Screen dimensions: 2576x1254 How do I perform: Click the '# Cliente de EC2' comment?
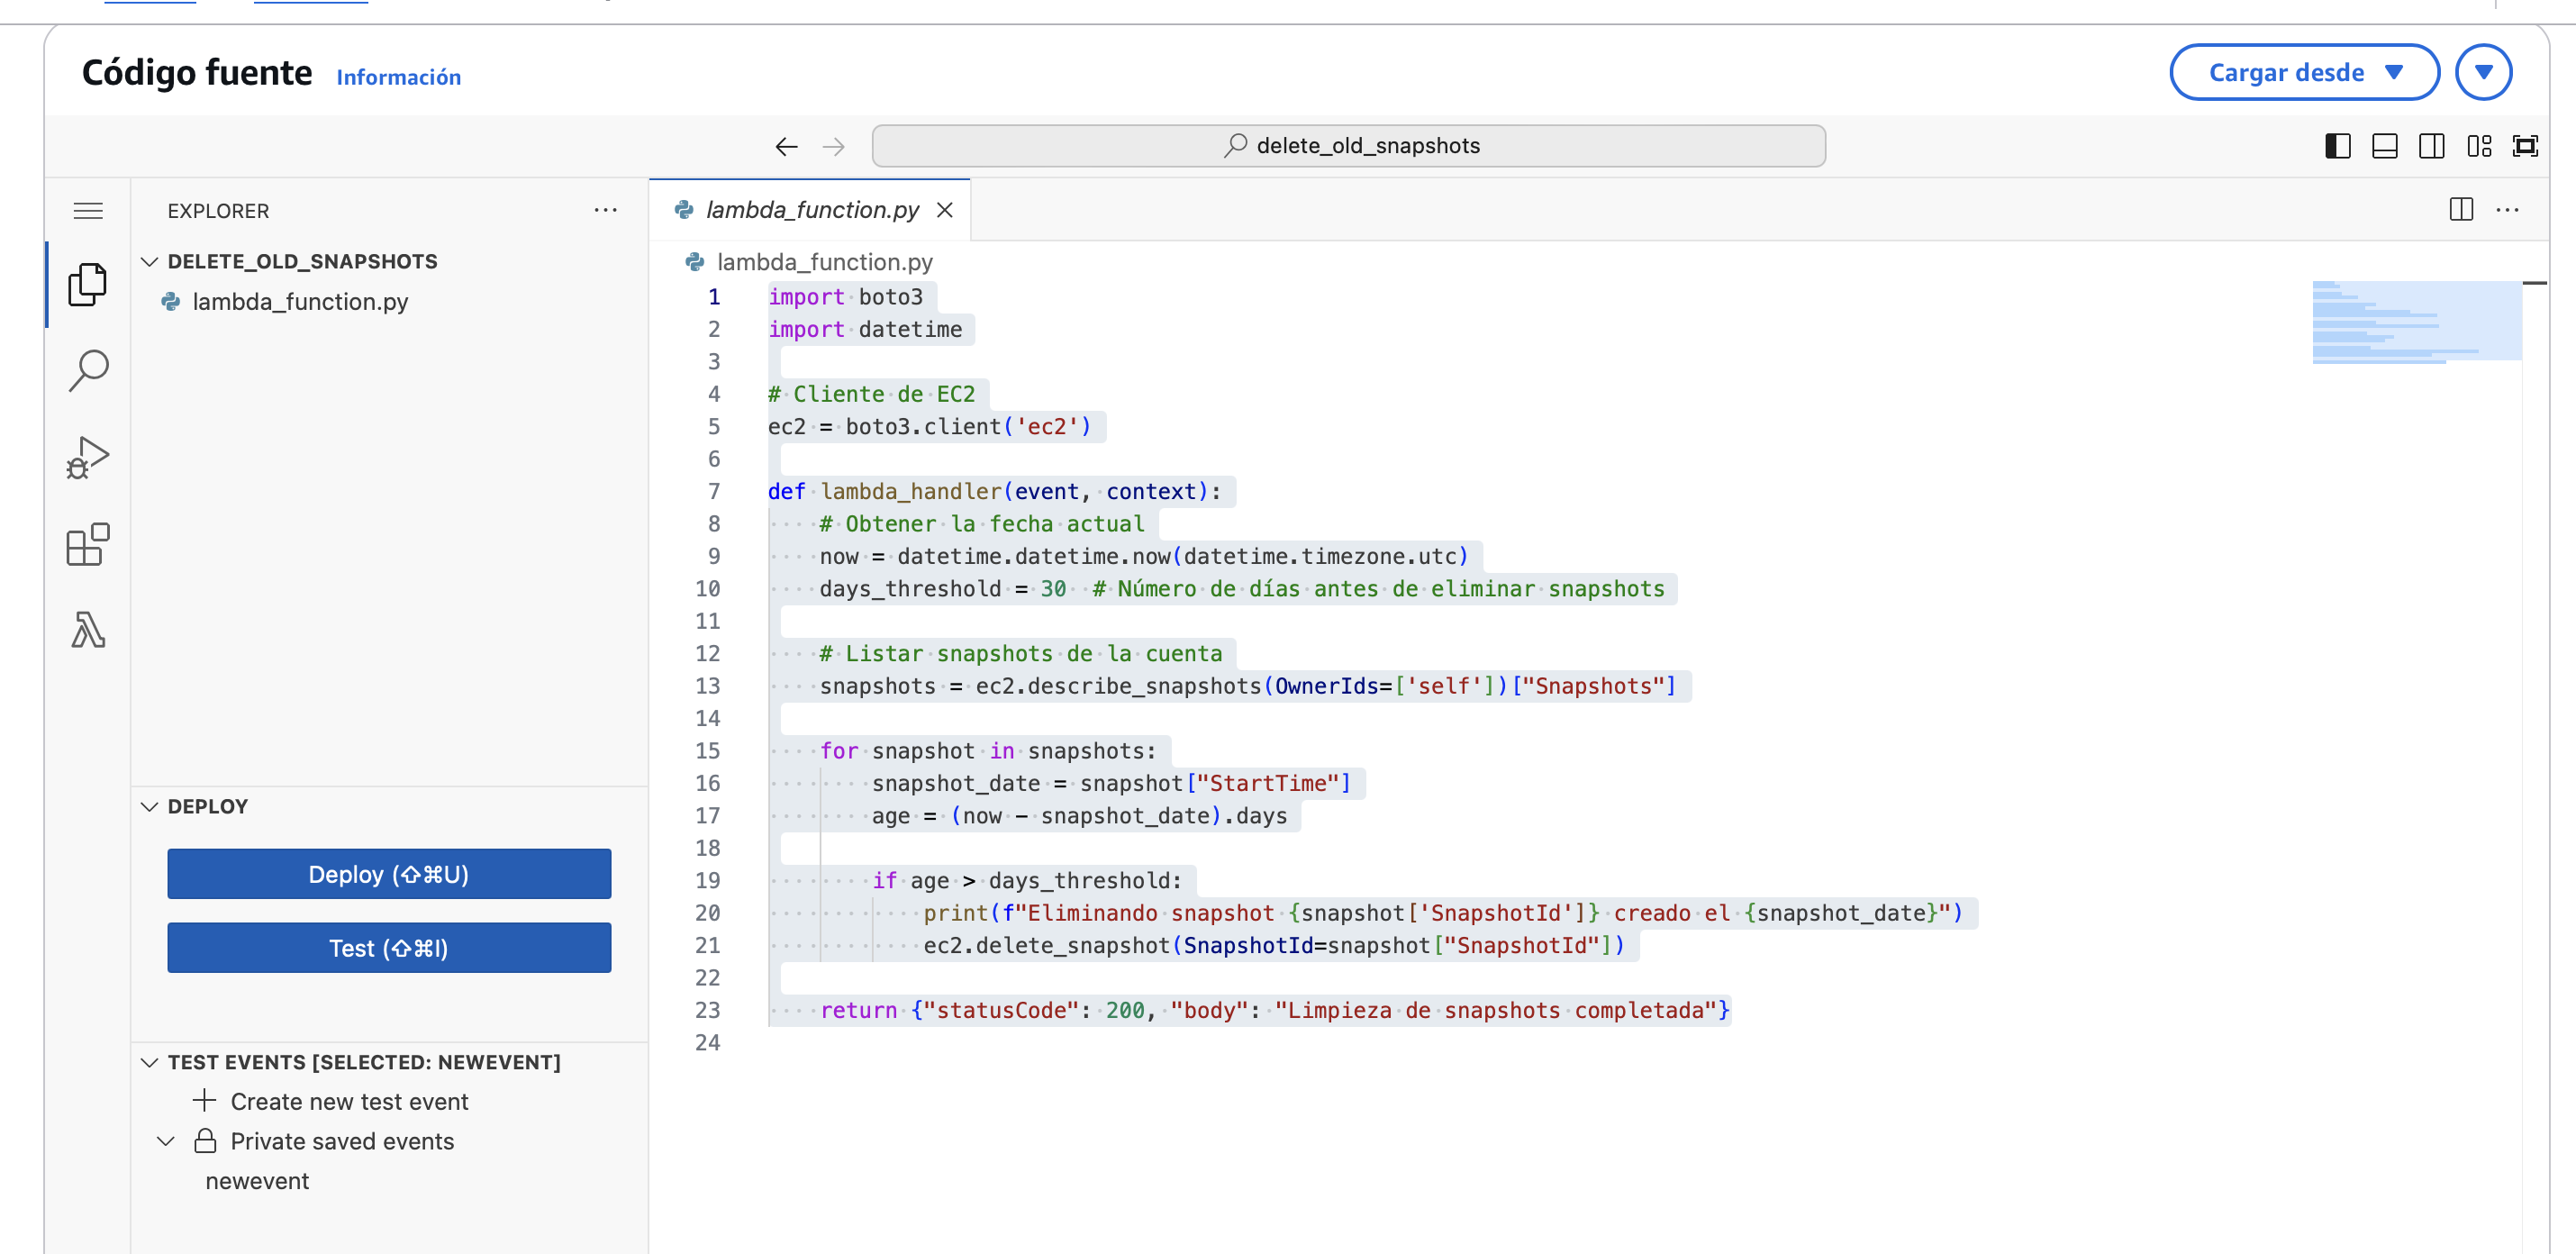pyautogui.click(x=871, y=394)
